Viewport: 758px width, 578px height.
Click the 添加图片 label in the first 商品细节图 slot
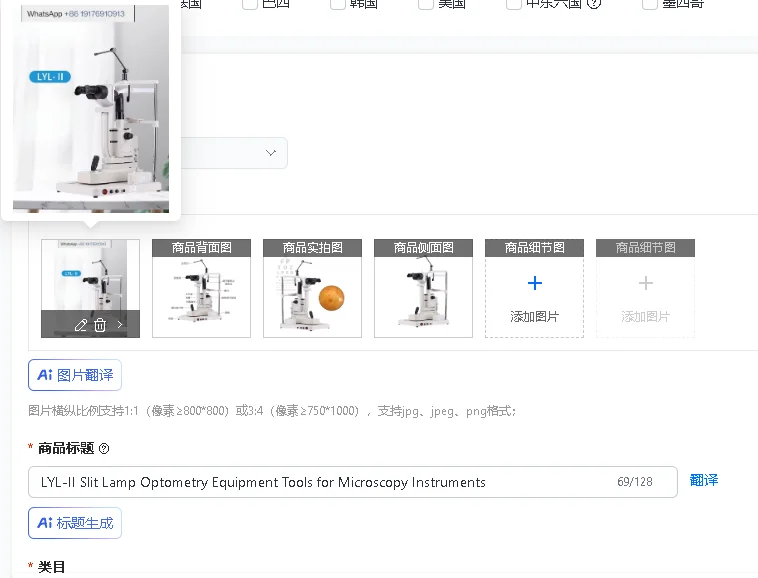coord(535,317)
